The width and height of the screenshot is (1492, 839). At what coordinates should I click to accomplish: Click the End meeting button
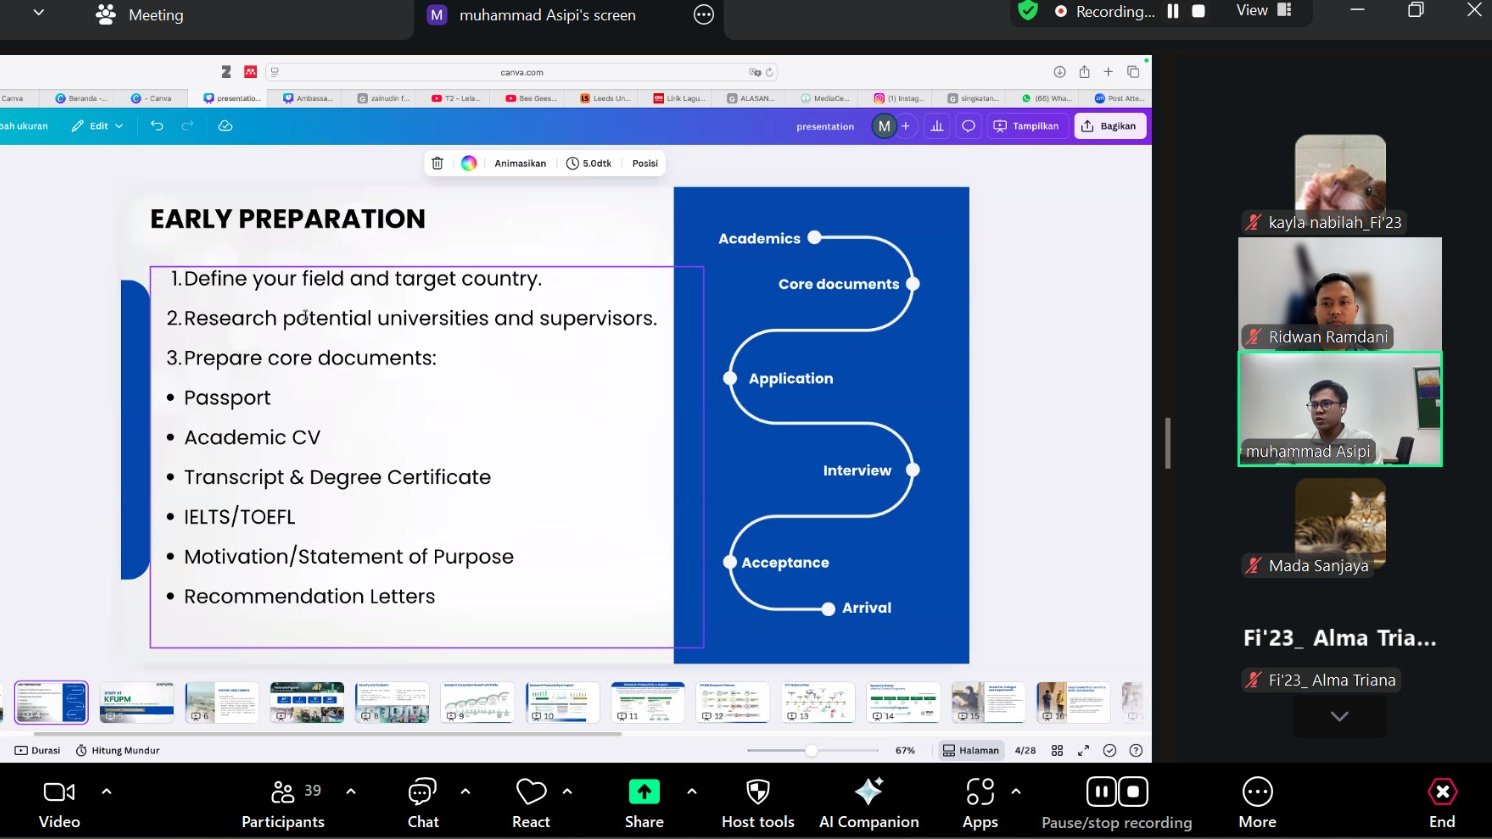pos(1442,803)
